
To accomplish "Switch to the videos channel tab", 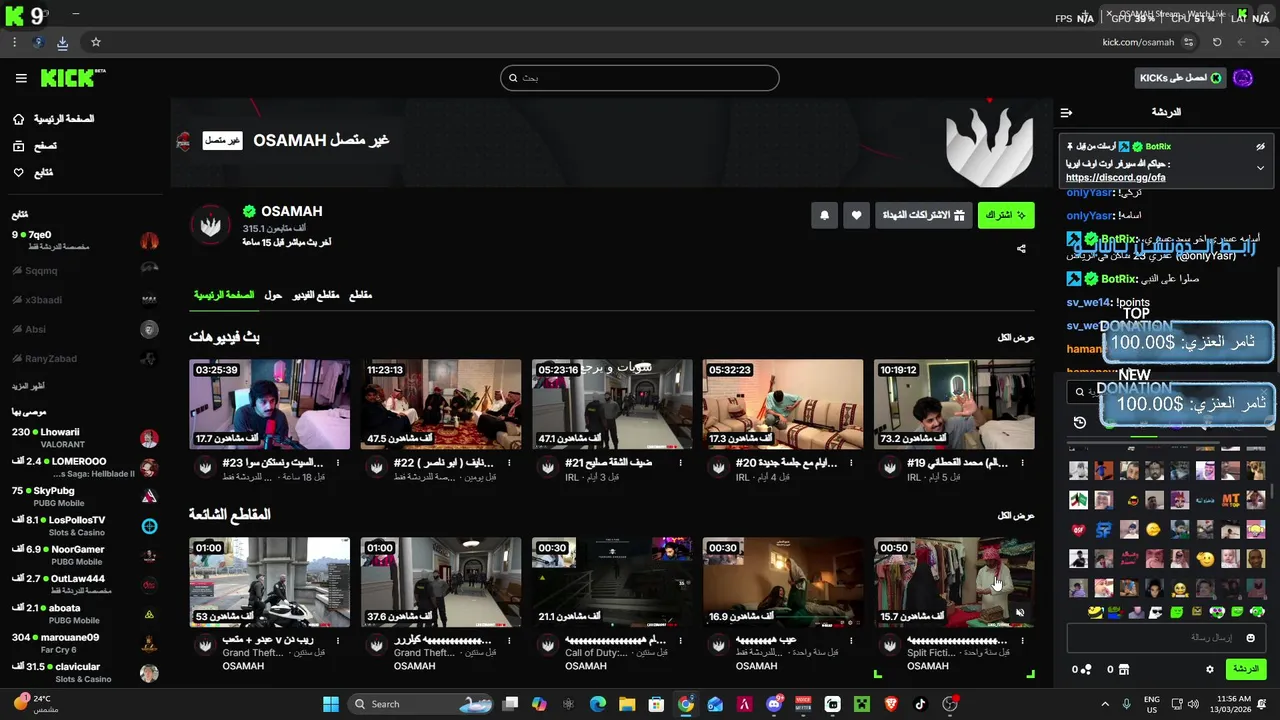I will click(315, 296).
